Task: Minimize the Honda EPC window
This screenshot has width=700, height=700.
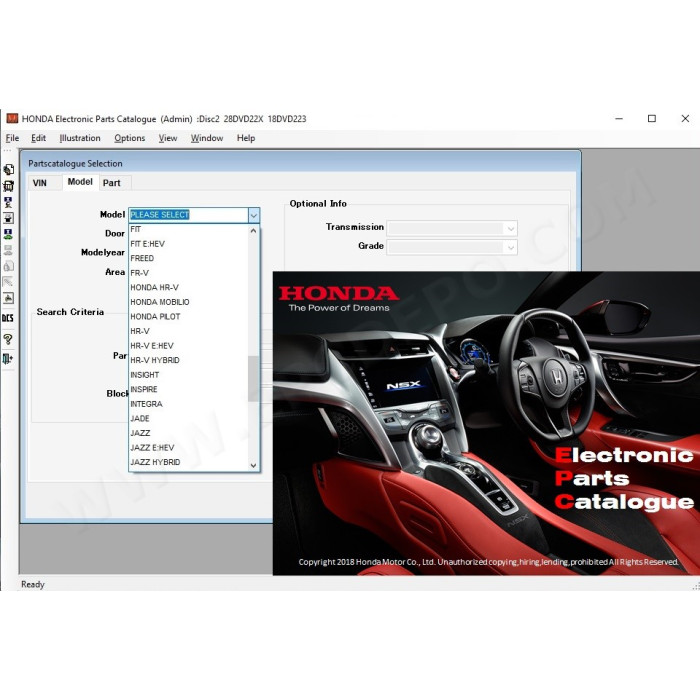Action: 619,118
